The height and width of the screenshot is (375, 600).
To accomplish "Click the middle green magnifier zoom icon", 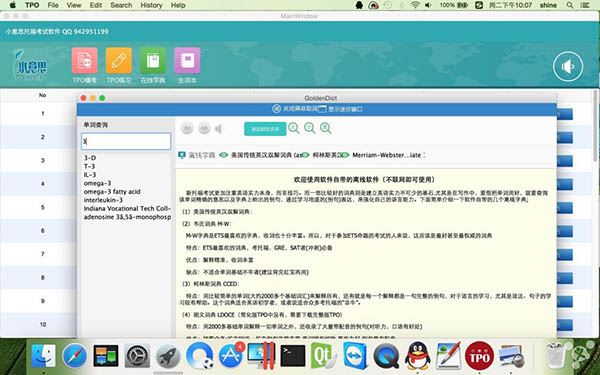I will [x=310, y=128].
